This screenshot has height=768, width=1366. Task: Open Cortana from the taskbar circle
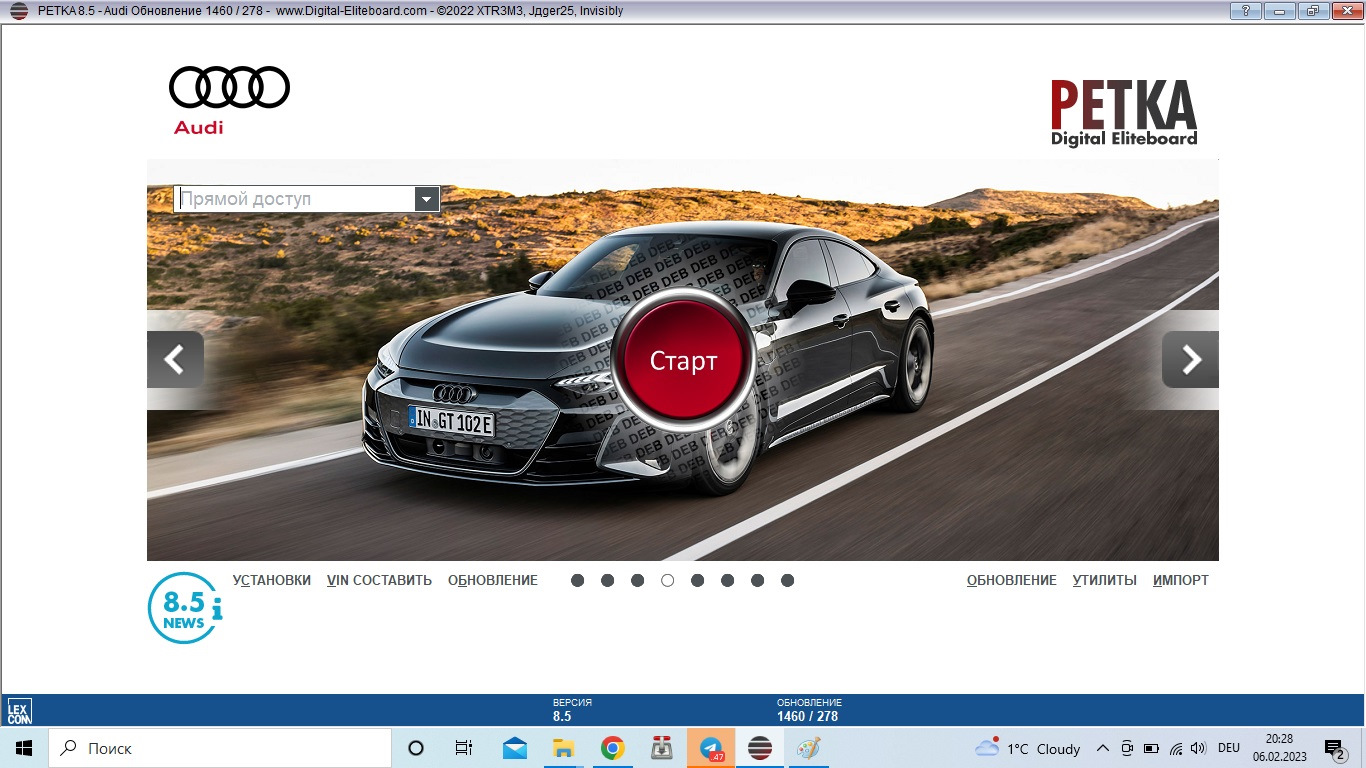tap(416, 748)
